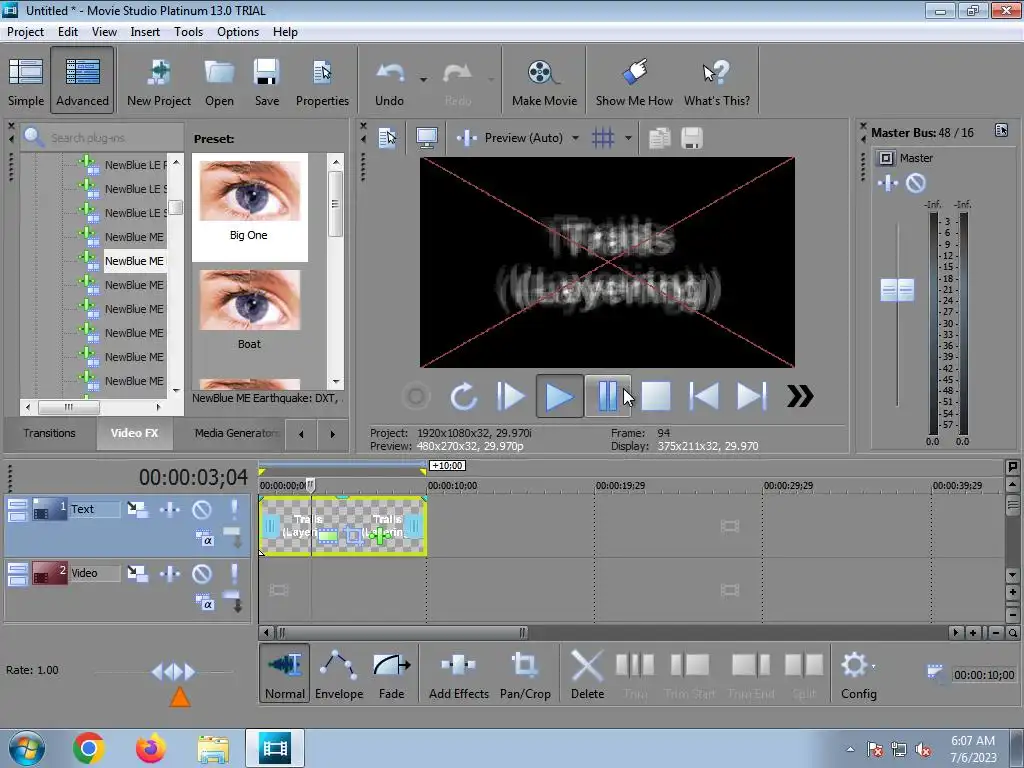Open the Tools menu
The image size is (1024, 768).
[x=188, y=31]
